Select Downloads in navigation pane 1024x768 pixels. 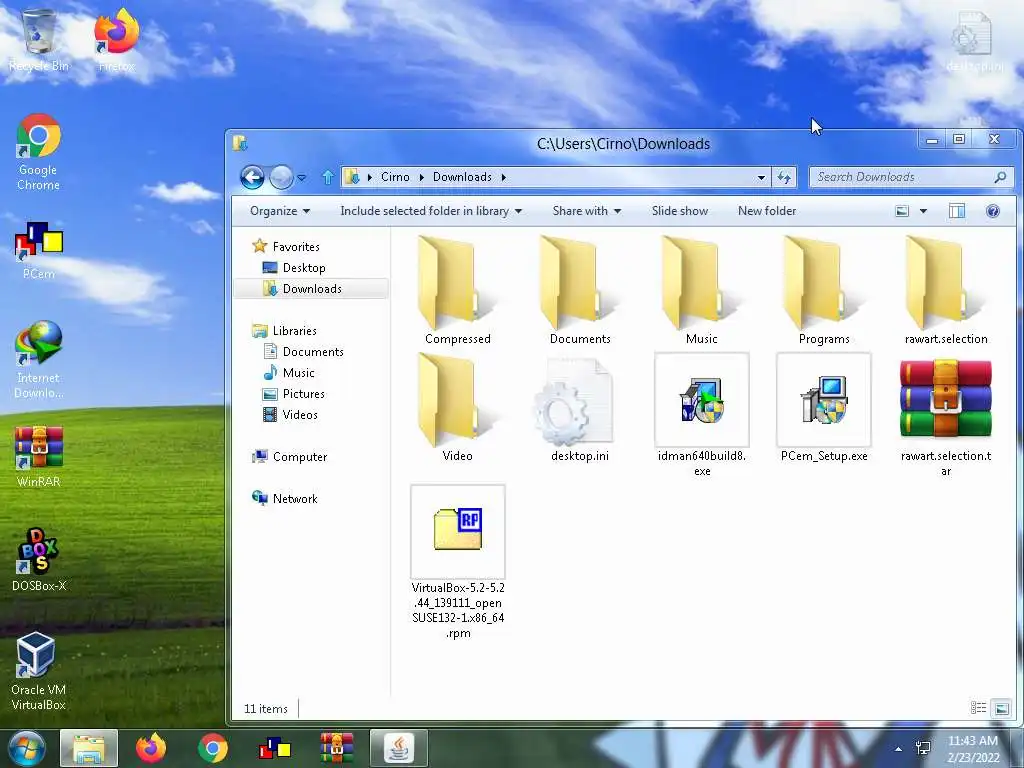[x=312, y=289]
